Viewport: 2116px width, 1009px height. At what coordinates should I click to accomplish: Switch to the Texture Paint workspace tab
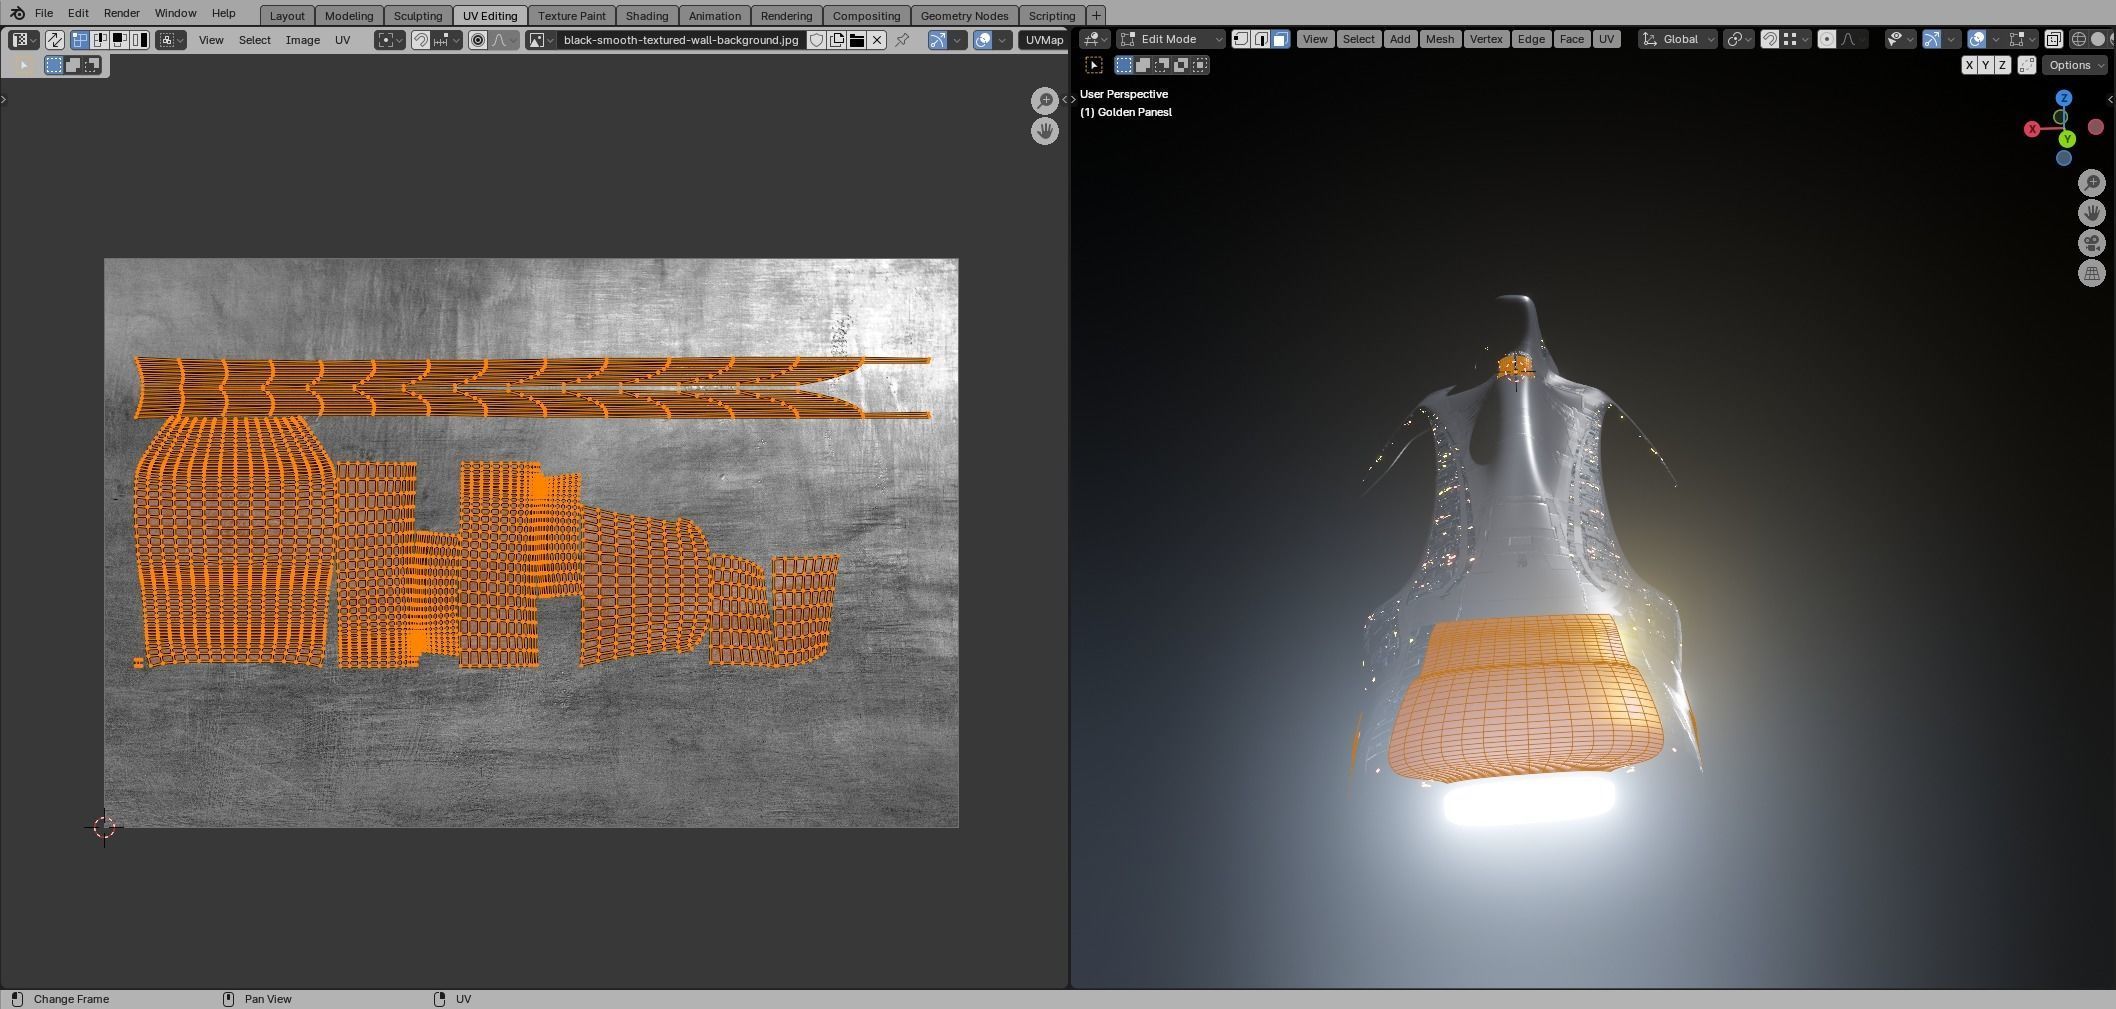coord(571,15)
